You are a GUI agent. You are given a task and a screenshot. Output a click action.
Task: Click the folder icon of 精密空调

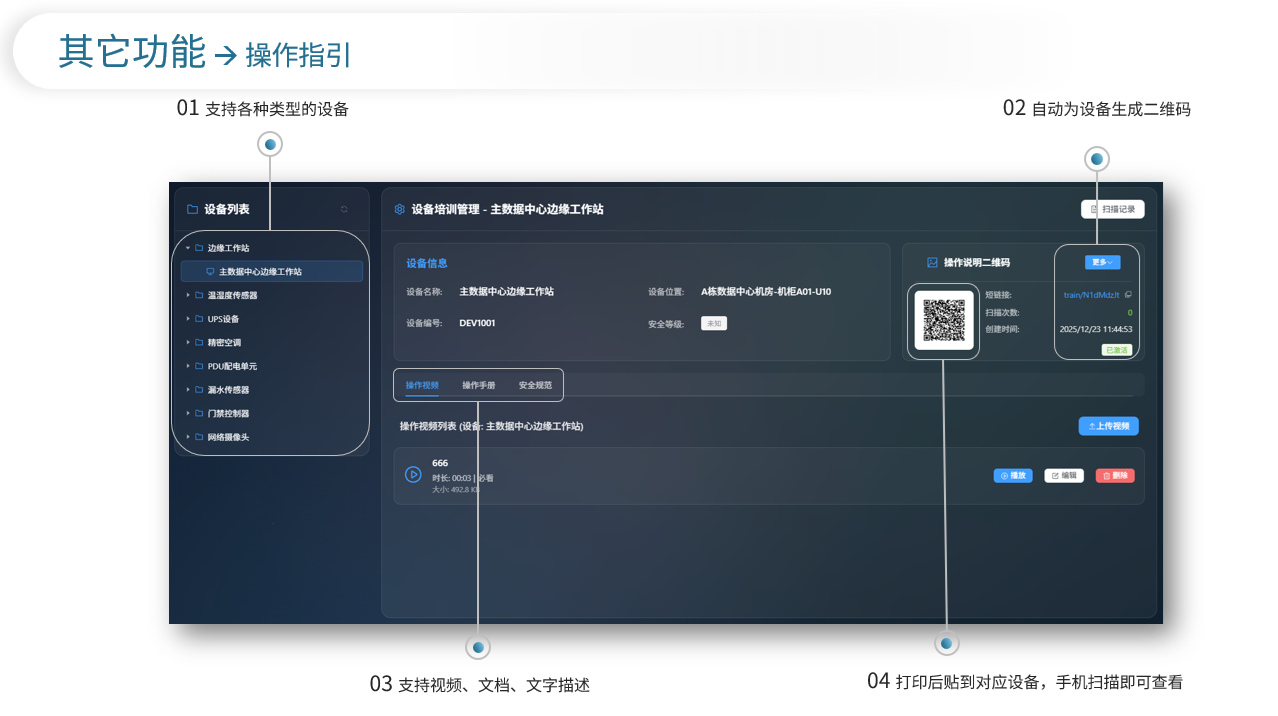(x=199, y=343)
